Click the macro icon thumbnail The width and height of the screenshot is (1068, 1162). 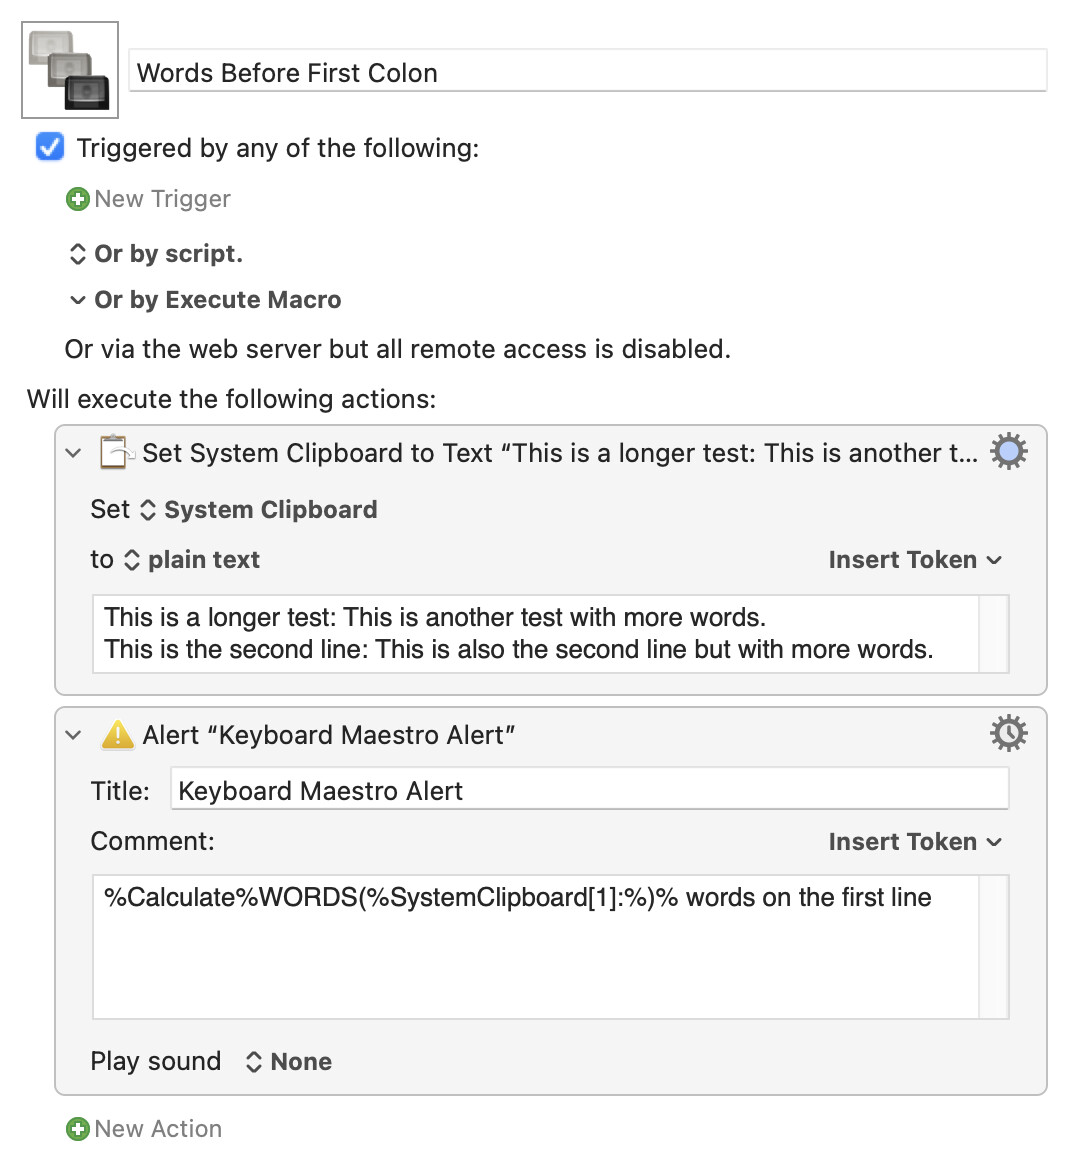(x=69, y=69)
